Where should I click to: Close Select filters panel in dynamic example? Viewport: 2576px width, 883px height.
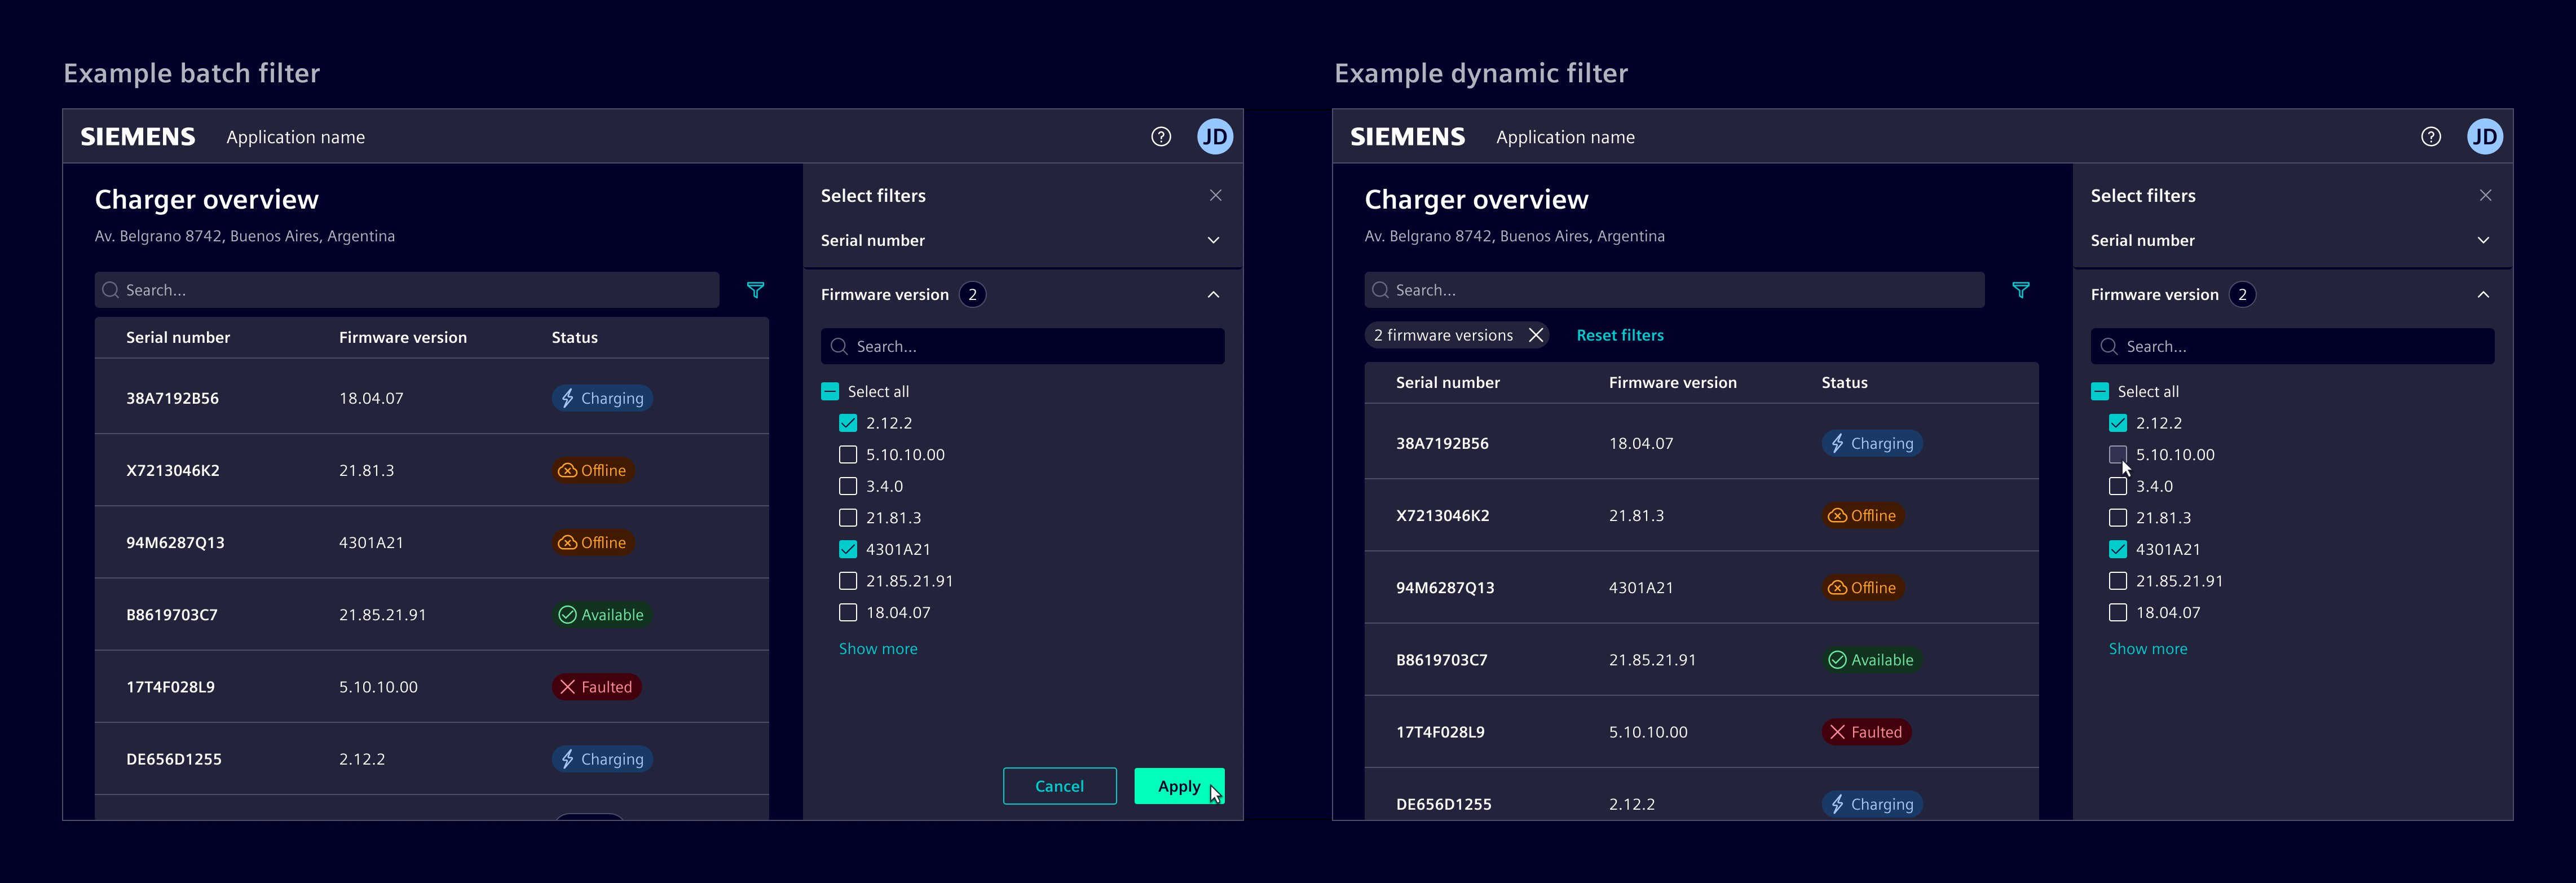tap(2485, 195)
